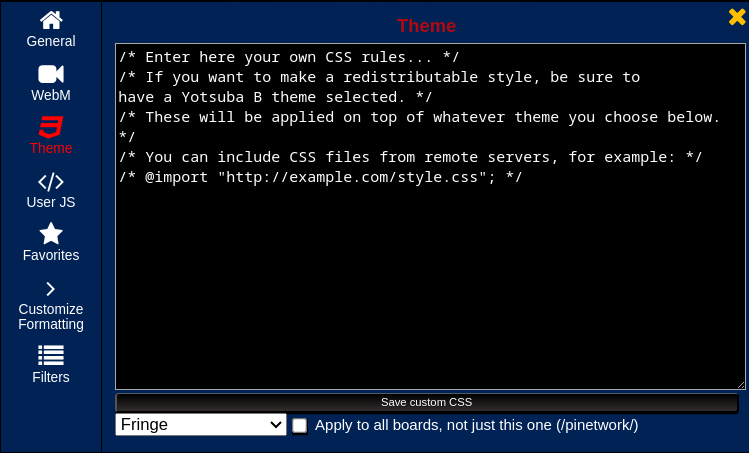The width and height of the screenshot is (749, 453).
Task: Open the General settings home icon
Action: [x=51, y=20]
